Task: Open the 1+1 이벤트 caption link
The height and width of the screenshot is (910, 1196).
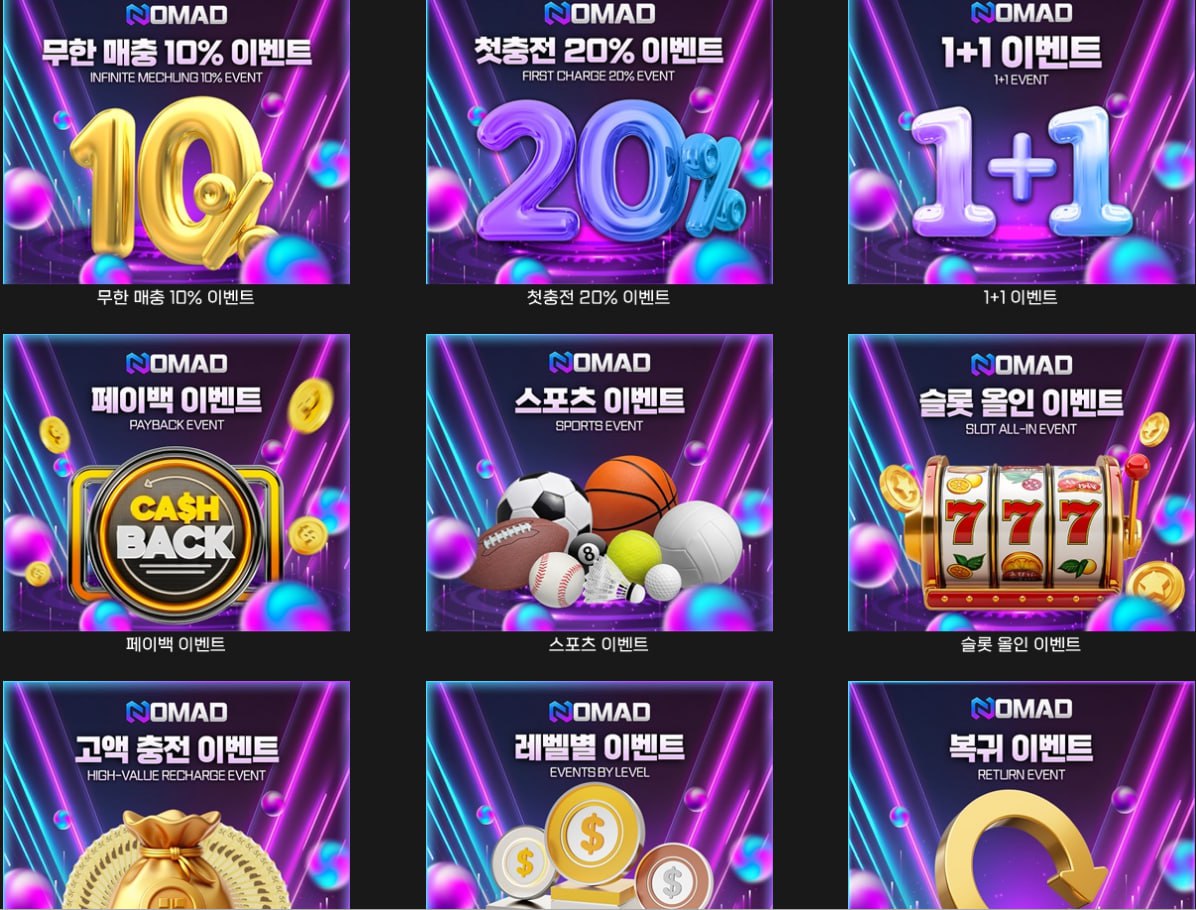Action: click(x=1021, y=297)
